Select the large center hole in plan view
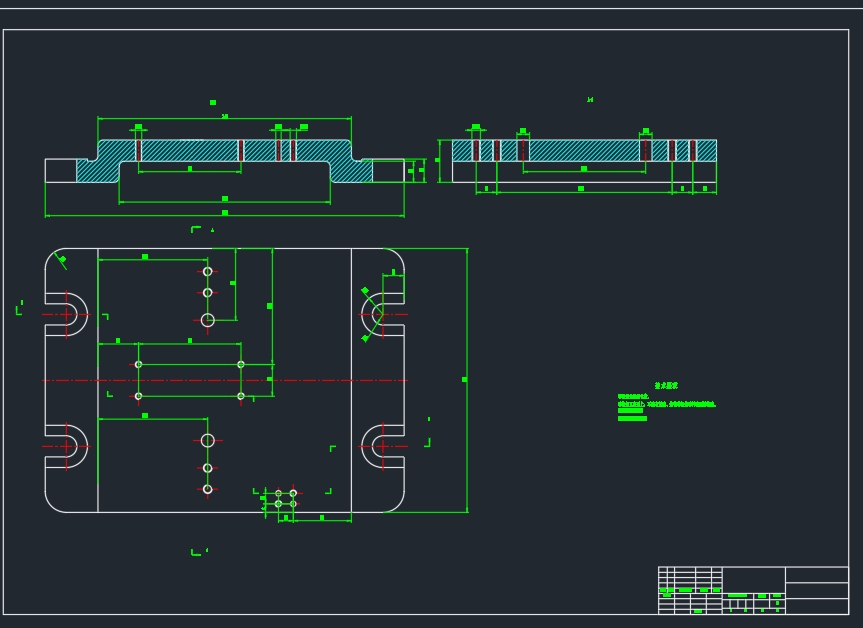 tap(208, 318)
